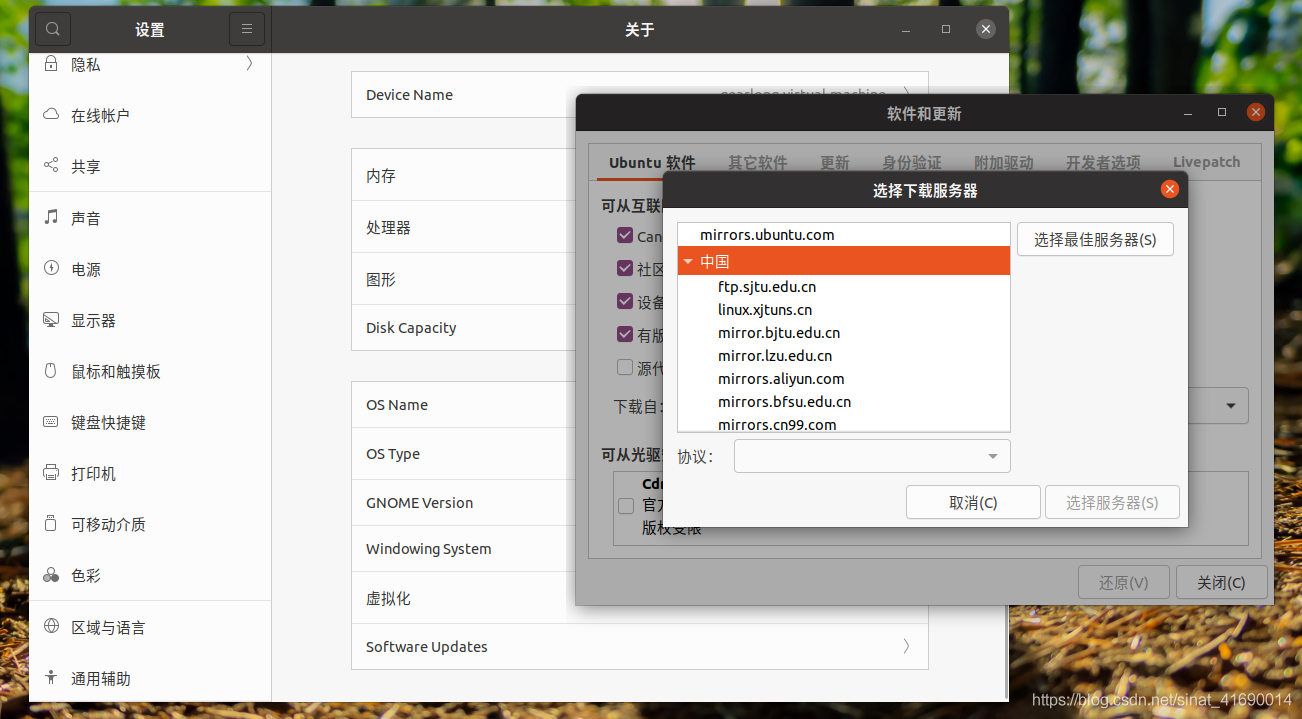This screenshot has width=1302, height=719.
Task: Click the 选择最佳服务器(S) button
Action: pos(1095,239)
